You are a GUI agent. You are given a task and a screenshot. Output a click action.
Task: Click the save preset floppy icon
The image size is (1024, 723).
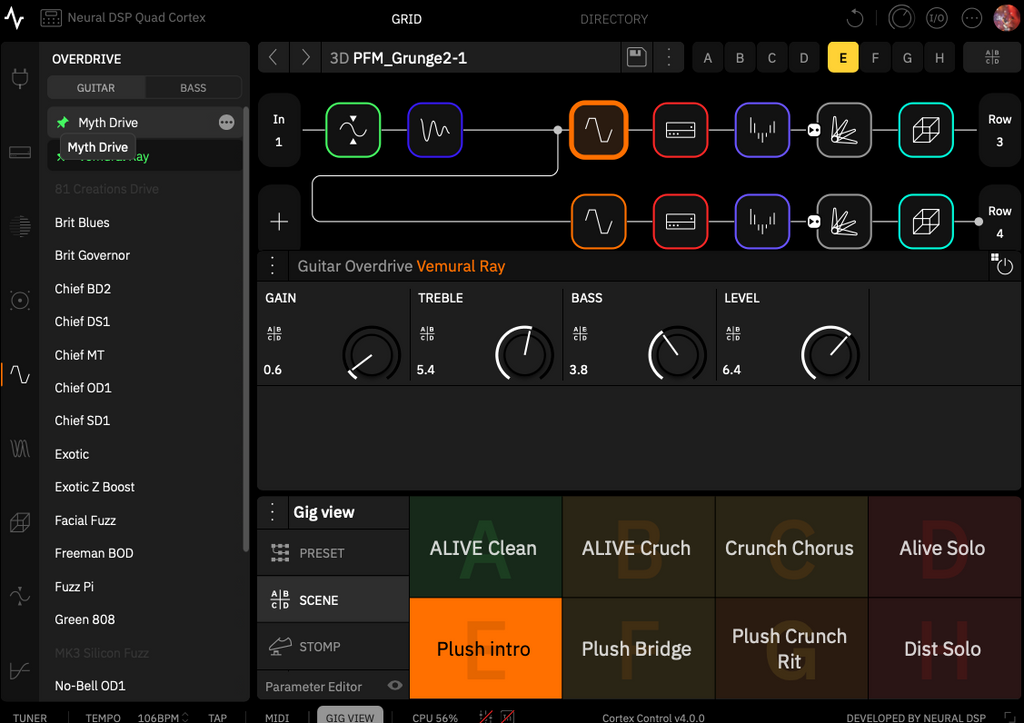click(x=636, y=57)
